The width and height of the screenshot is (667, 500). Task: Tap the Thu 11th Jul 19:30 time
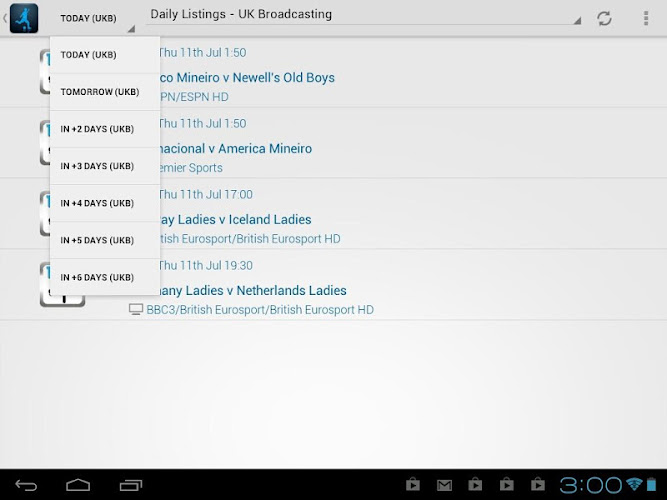(206, 266)
